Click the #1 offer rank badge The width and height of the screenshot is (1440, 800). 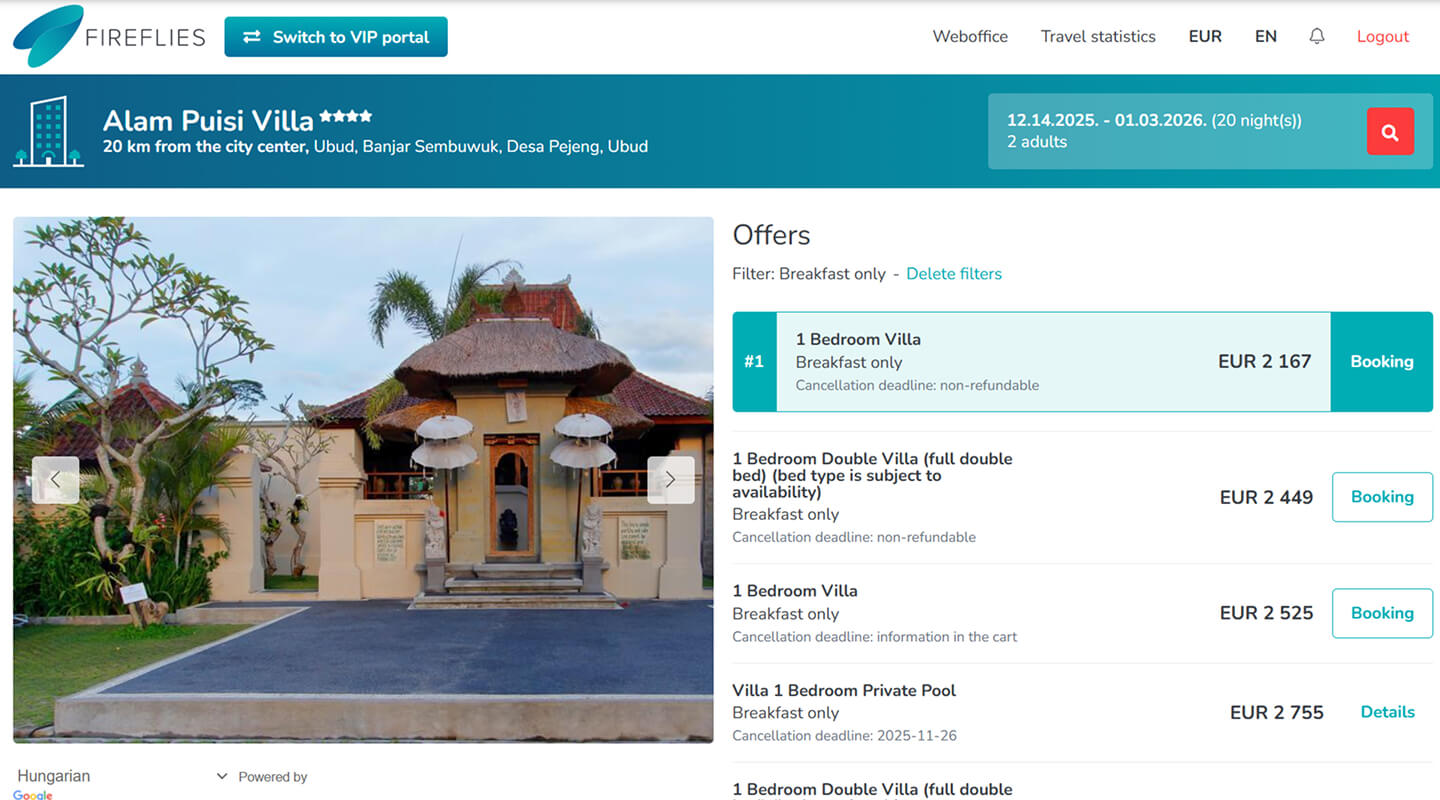[x=754, y=362]
